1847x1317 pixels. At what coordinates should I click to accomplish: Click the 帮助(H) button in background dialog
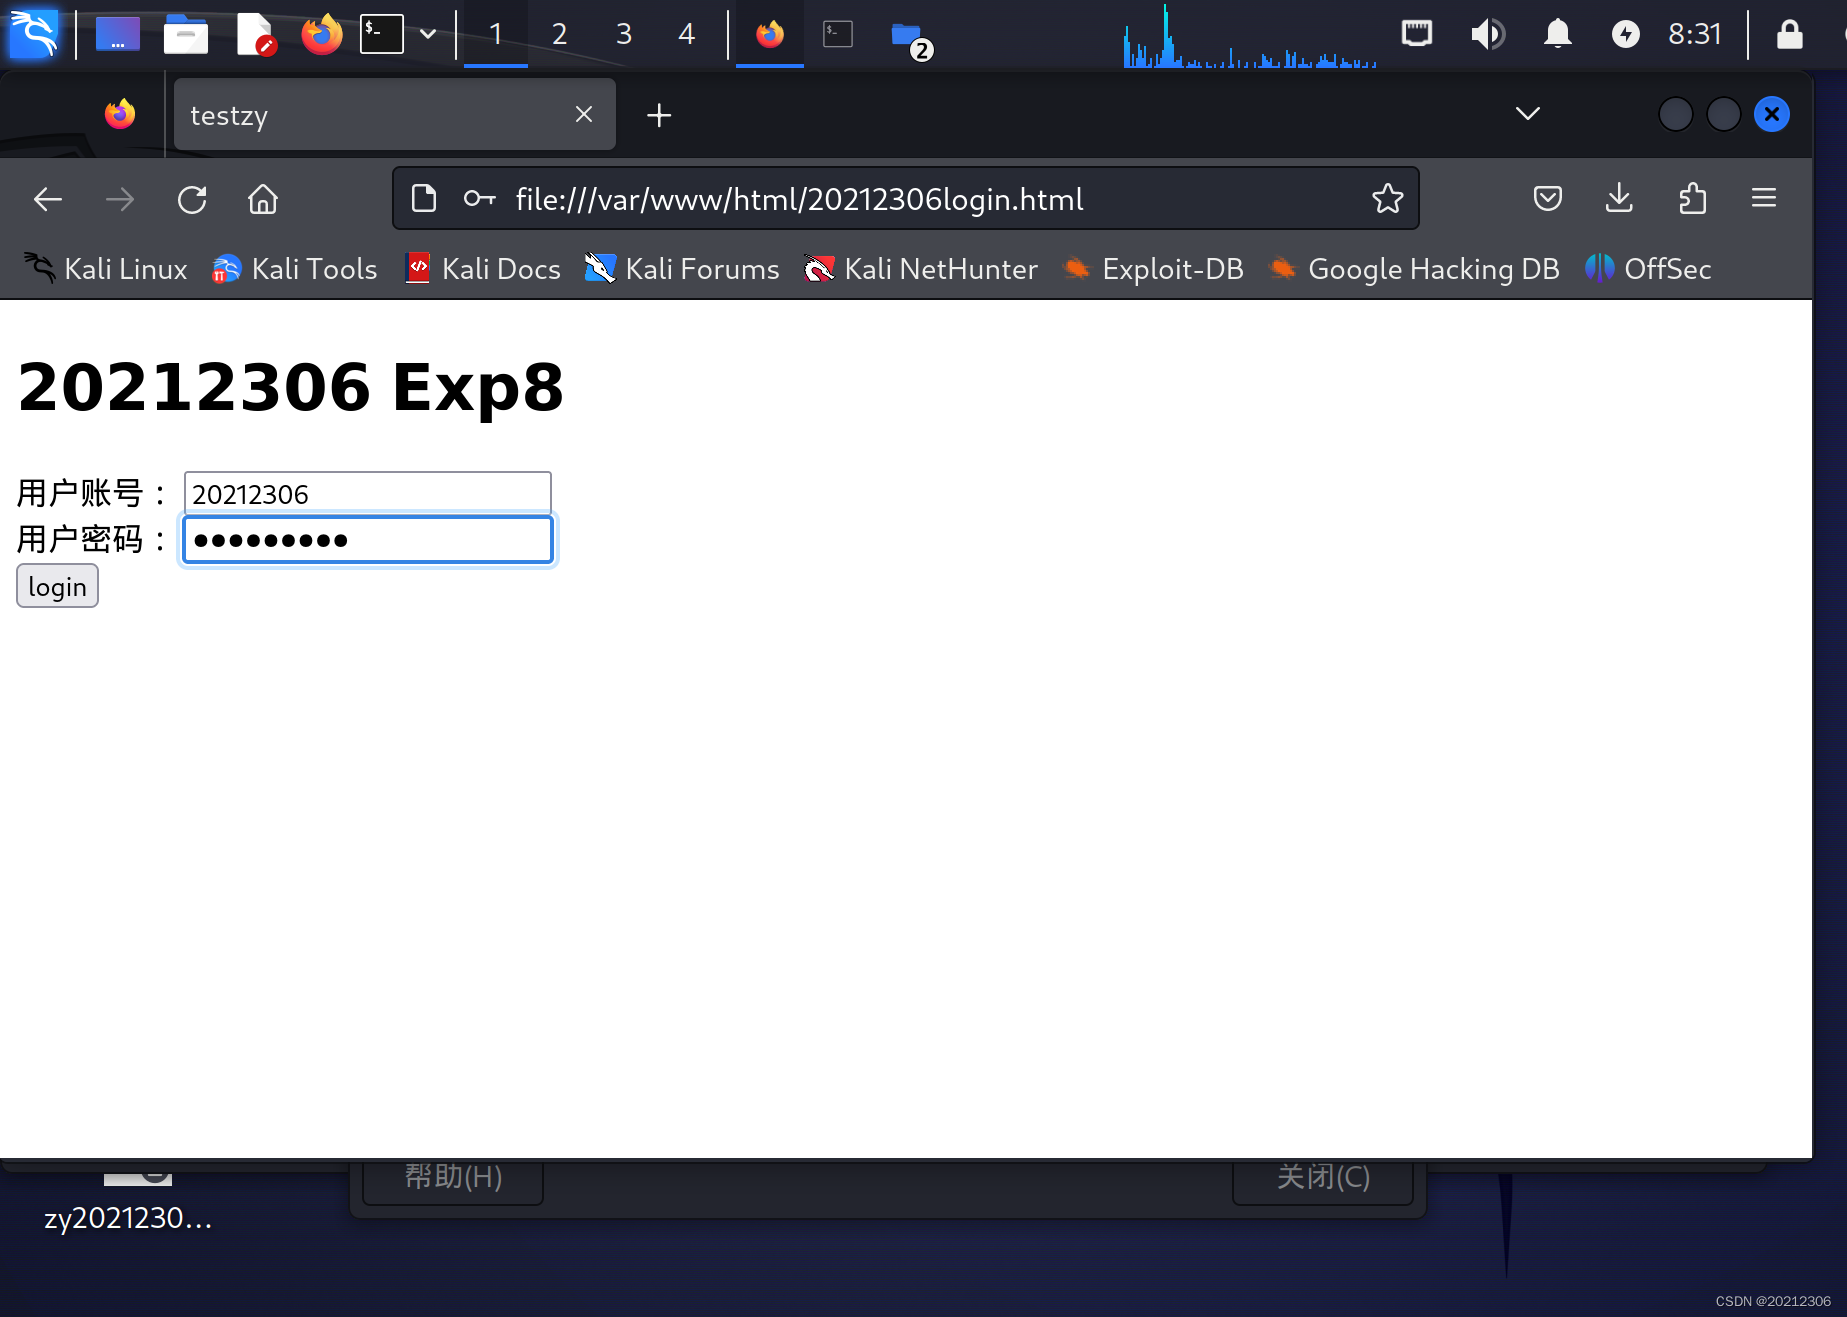[x=453, y=1180]
